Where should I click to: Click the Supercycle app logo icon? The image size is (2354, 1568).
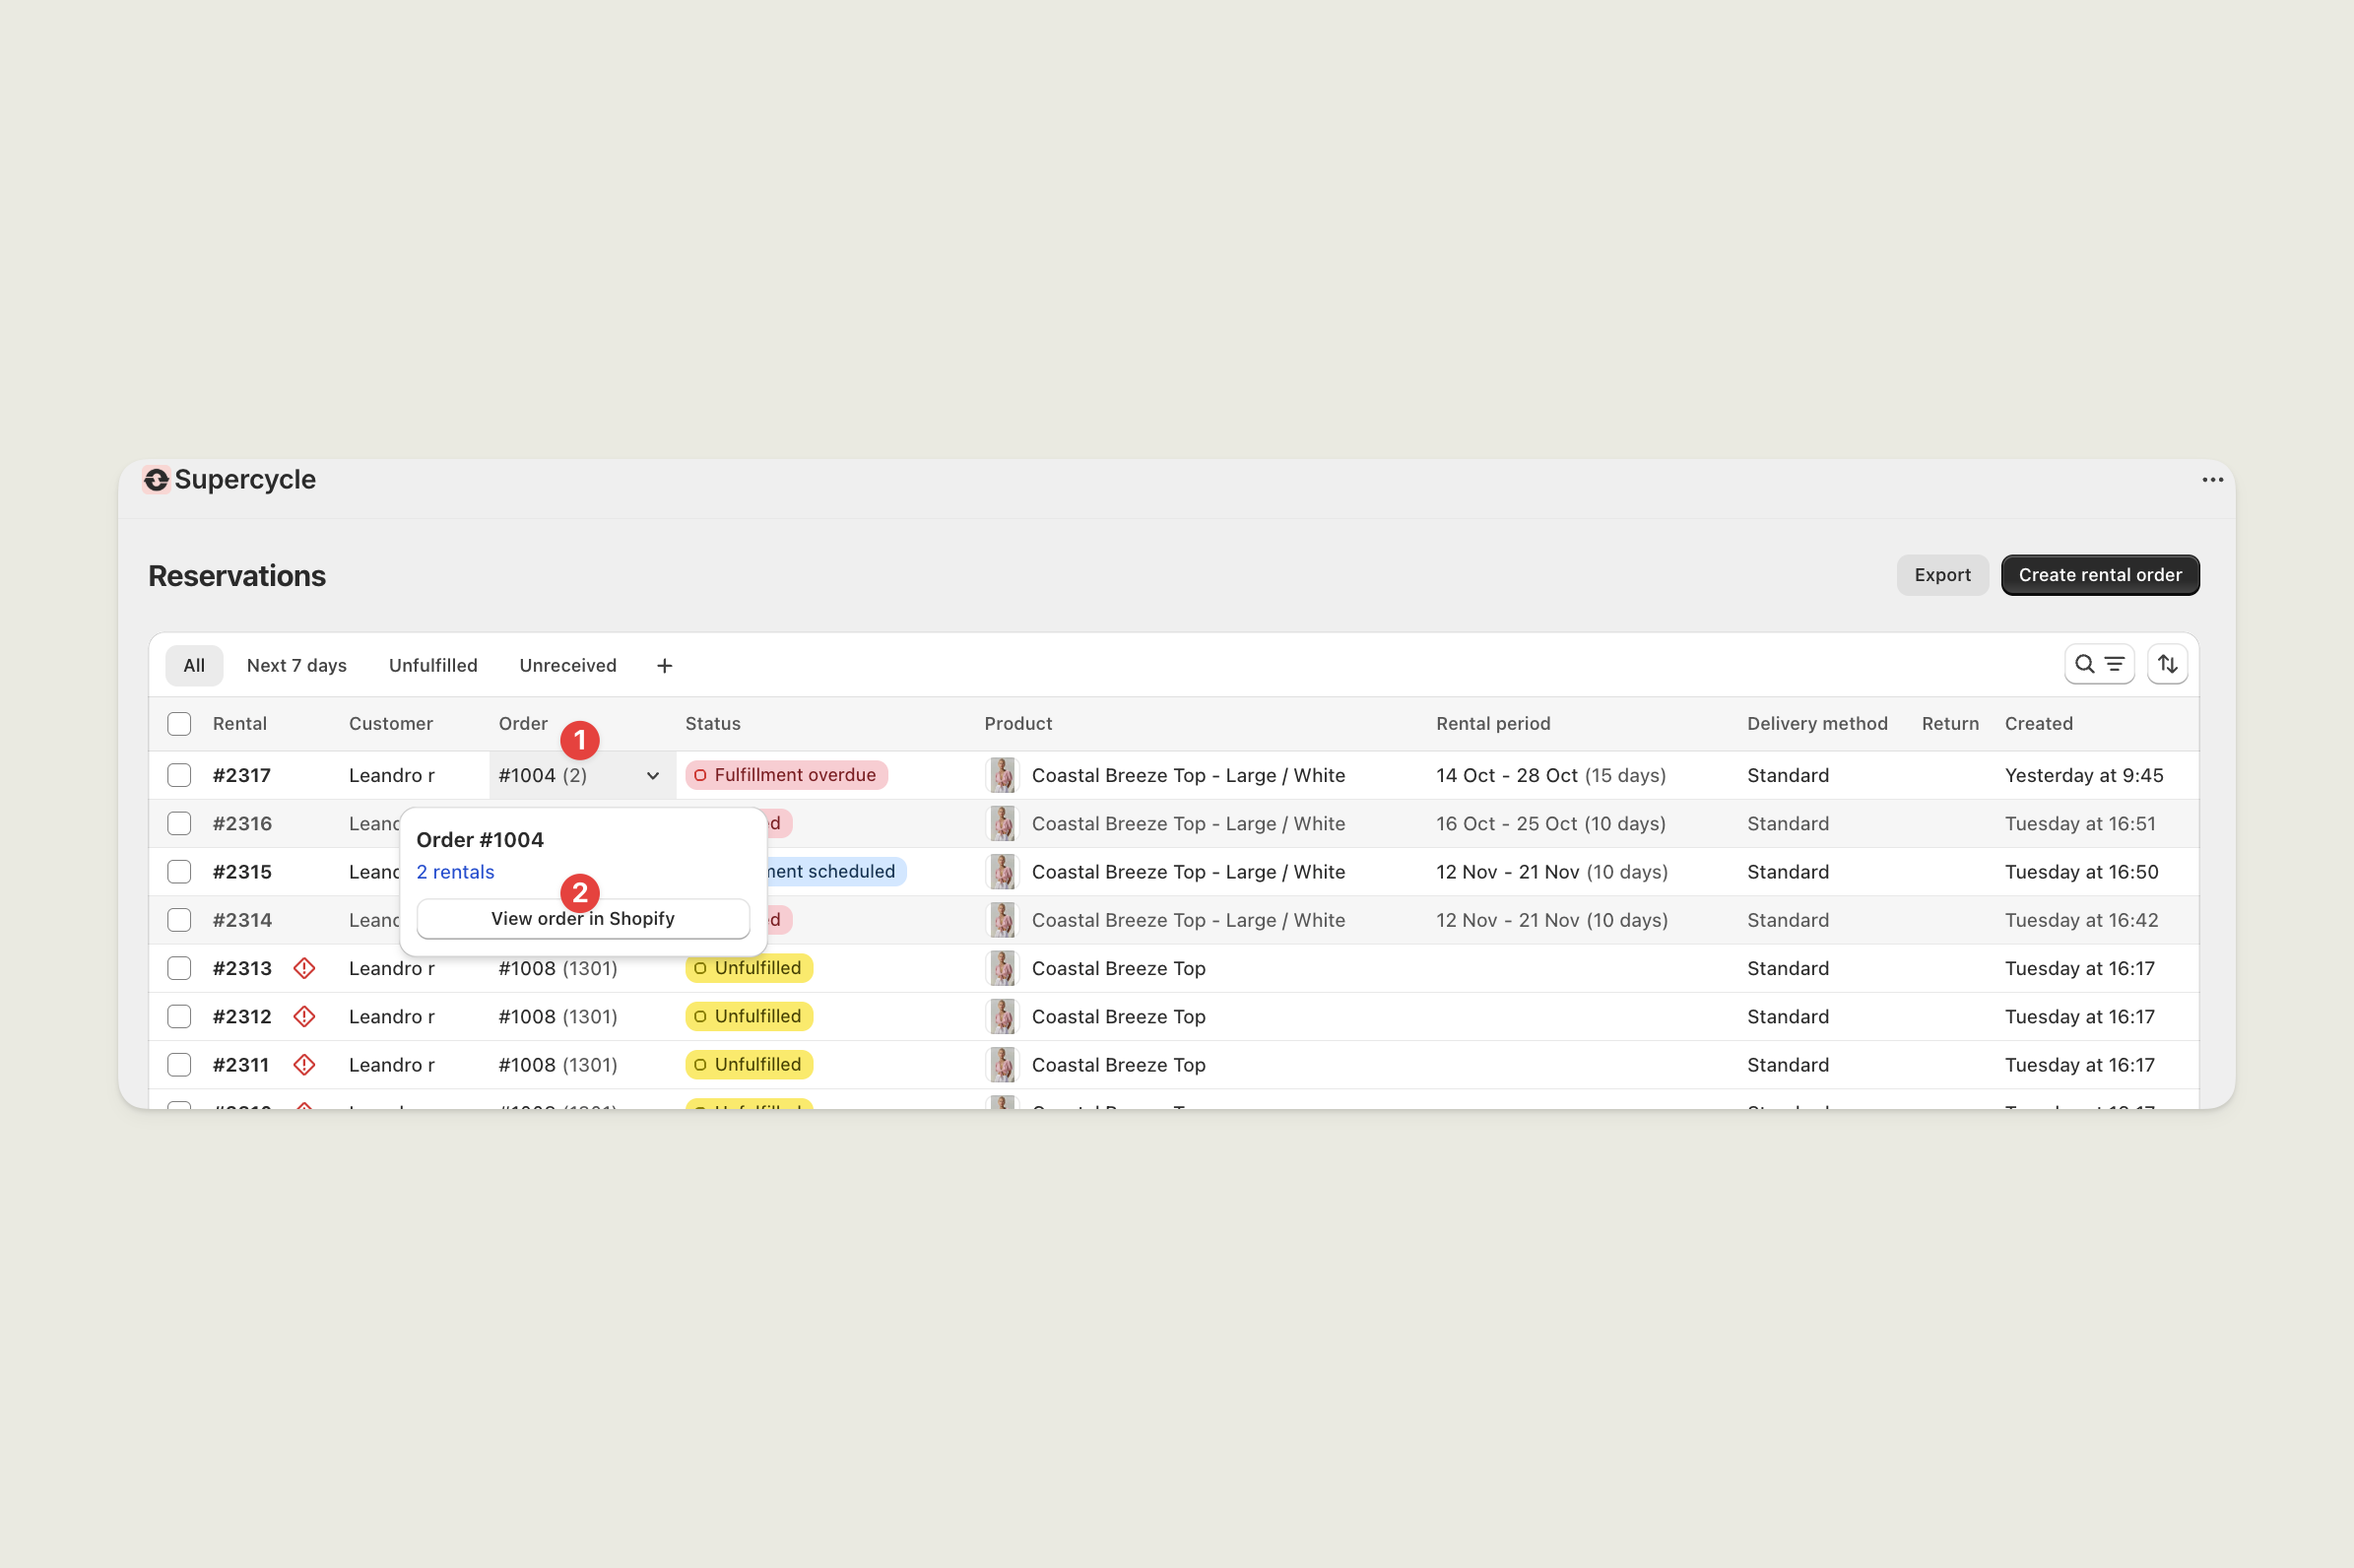tap(157, 479)
